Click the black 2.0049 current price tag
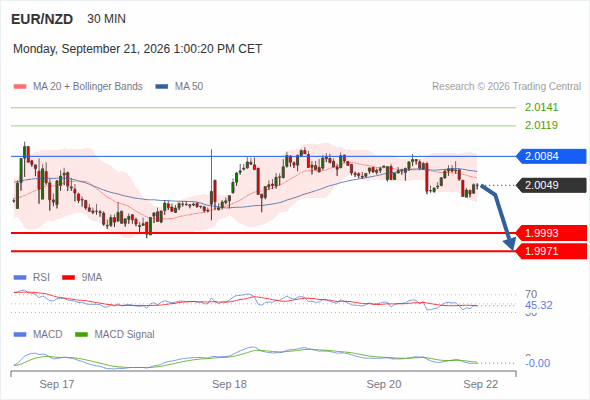 [x=551, y=186]
